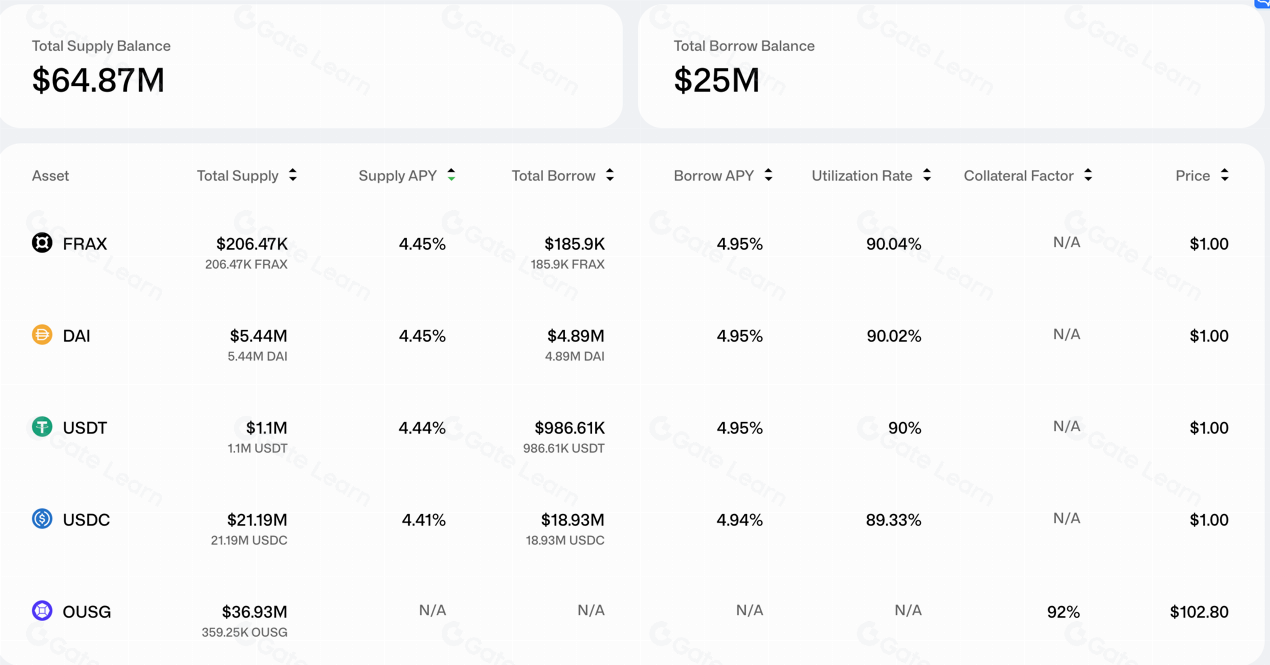Open the USDC asset row
The height and width of the screenshot is (665, 1270).
click(86, 520)
